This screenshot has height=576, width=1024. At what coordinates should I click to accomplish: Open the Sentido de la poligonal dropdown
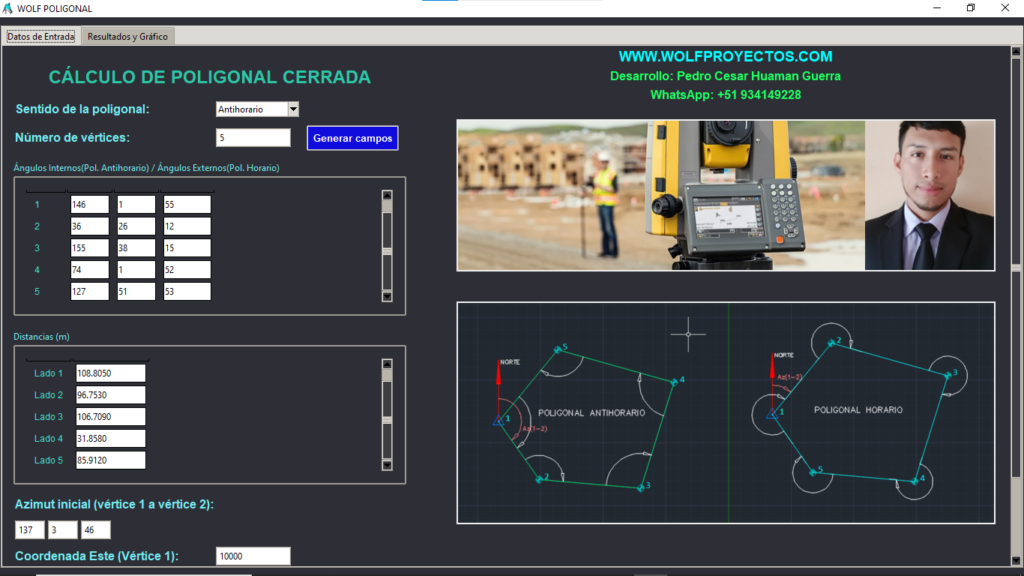(x=293, y=109)
